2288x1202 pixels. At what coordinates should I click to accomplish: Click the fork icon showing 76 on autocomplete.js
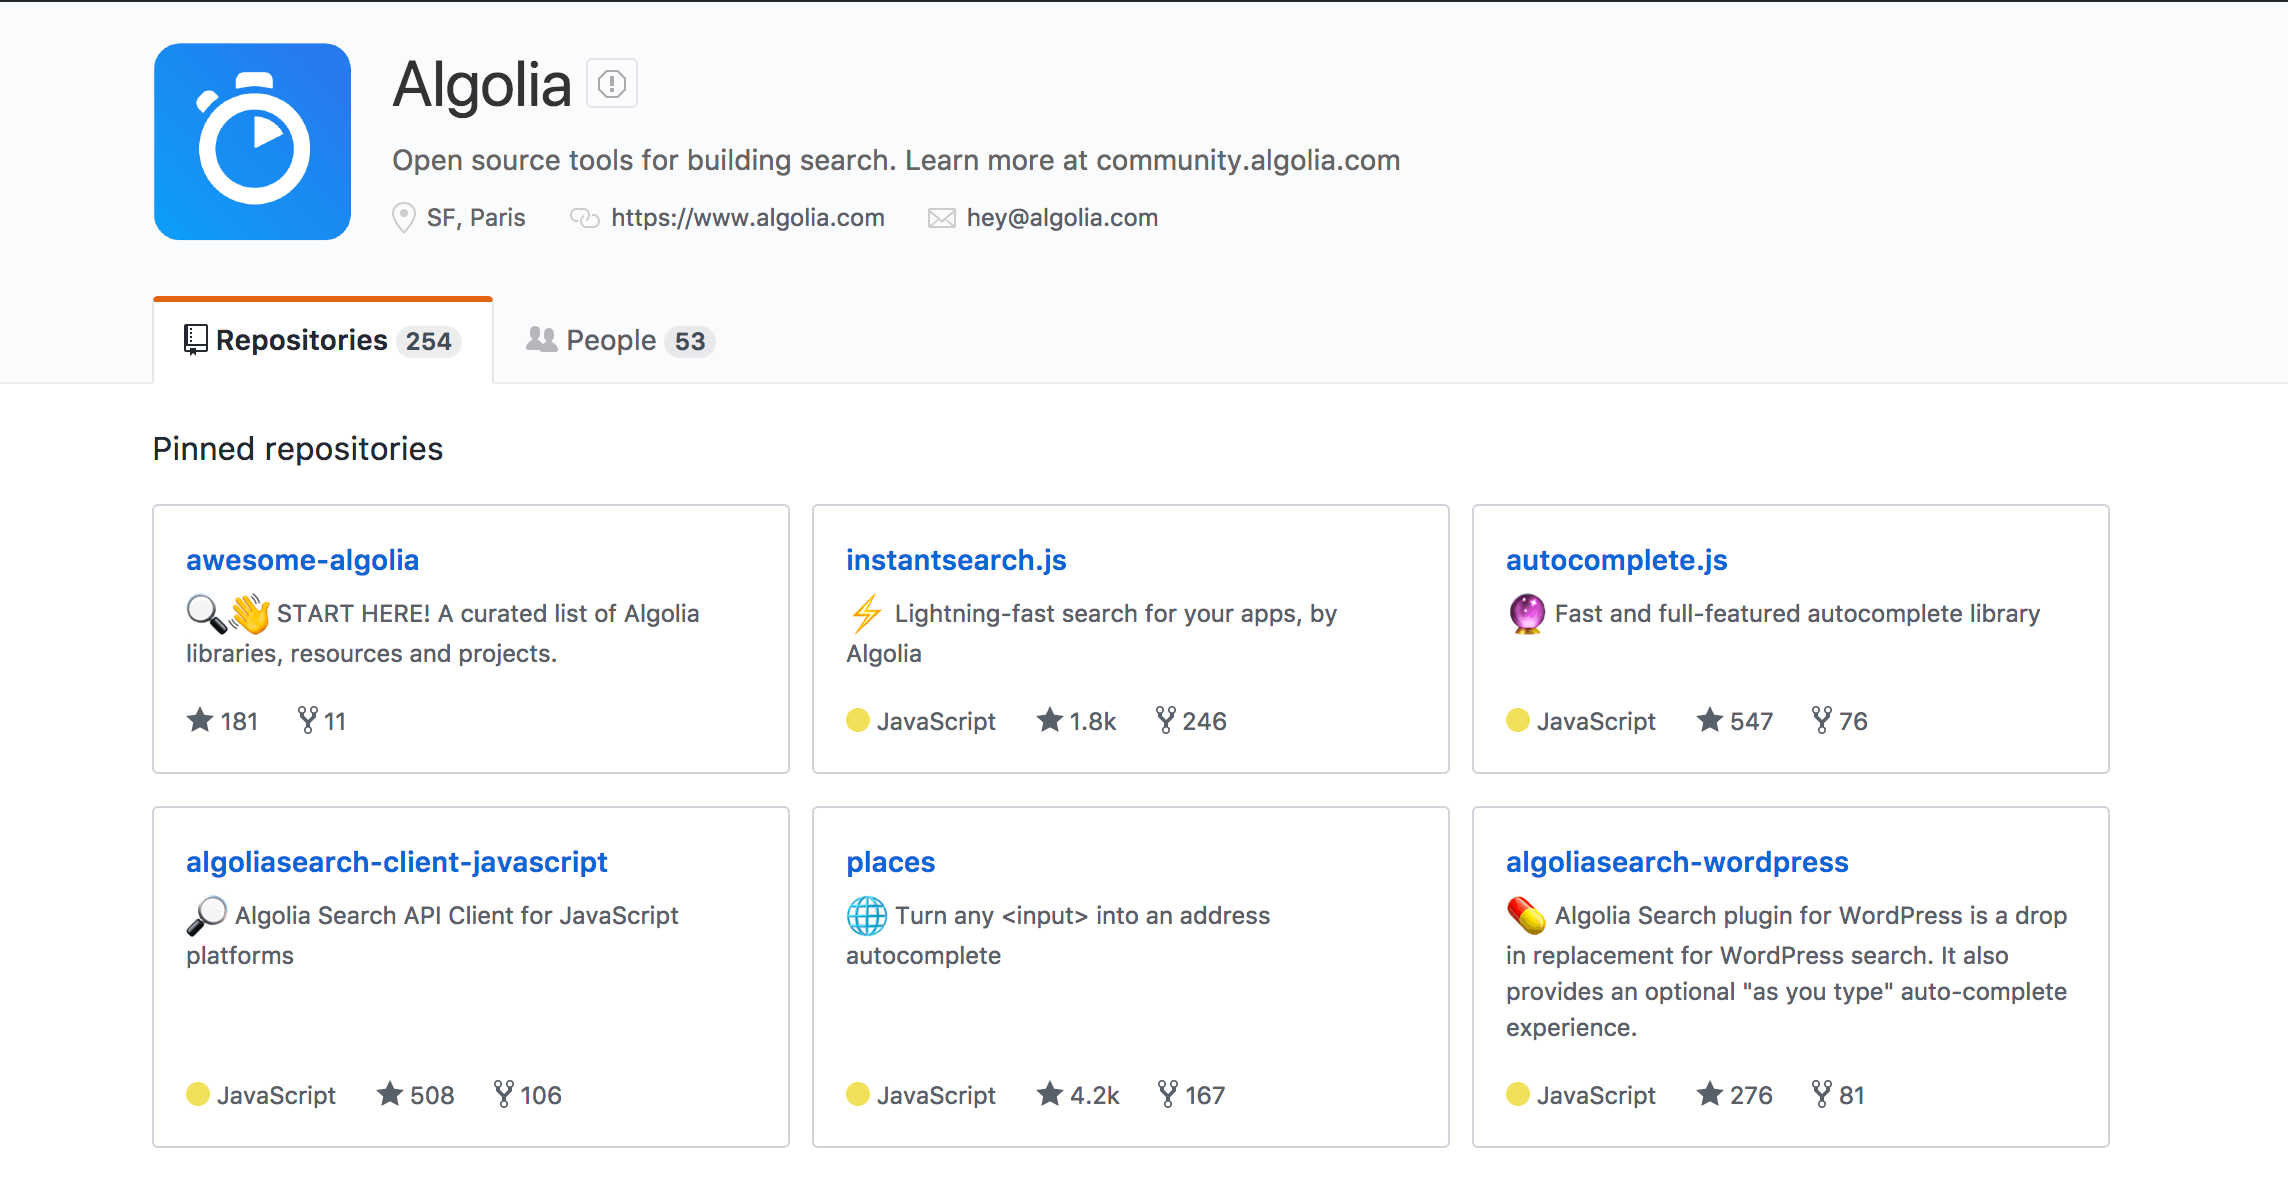click(x=1822, y=719)
